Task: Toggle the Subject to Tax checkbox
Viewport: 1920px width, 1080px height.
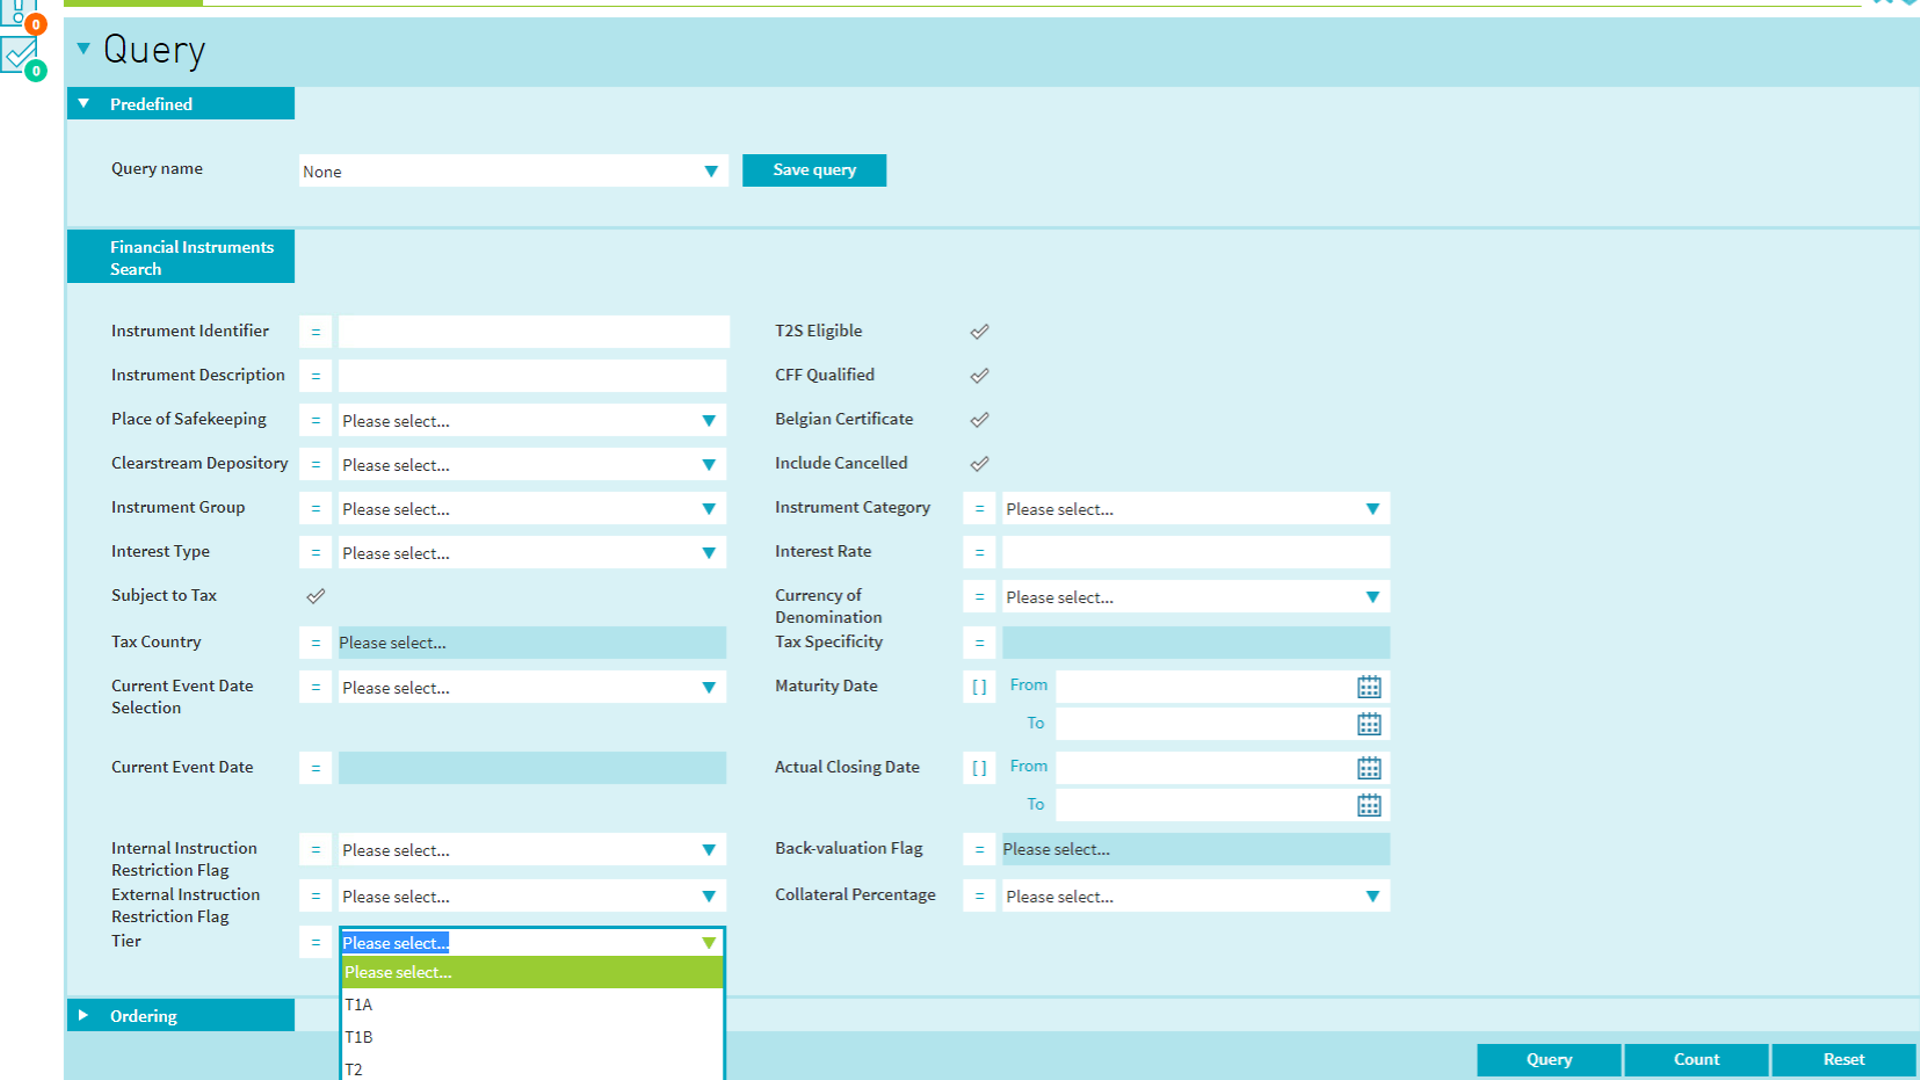Action: point(315,596)
